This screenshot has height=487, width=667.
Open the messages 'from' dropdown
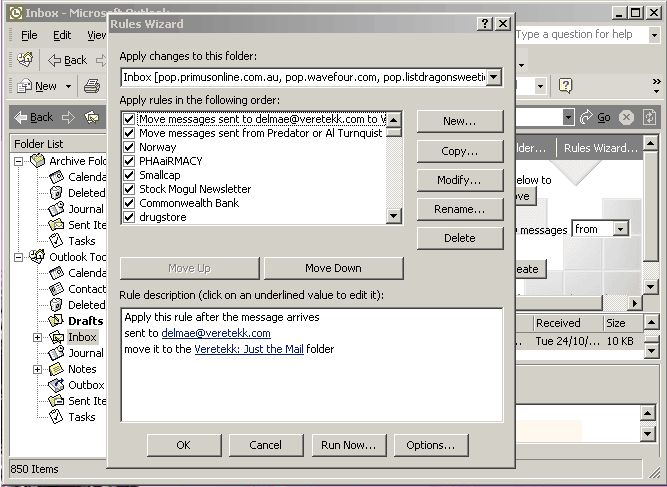621,229
